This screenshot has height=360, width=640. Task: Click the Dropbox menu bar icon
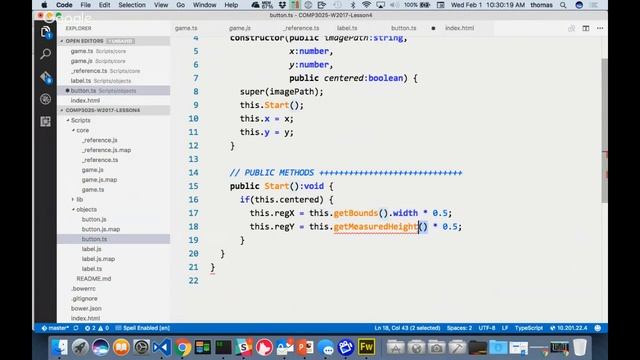(282, 5)
